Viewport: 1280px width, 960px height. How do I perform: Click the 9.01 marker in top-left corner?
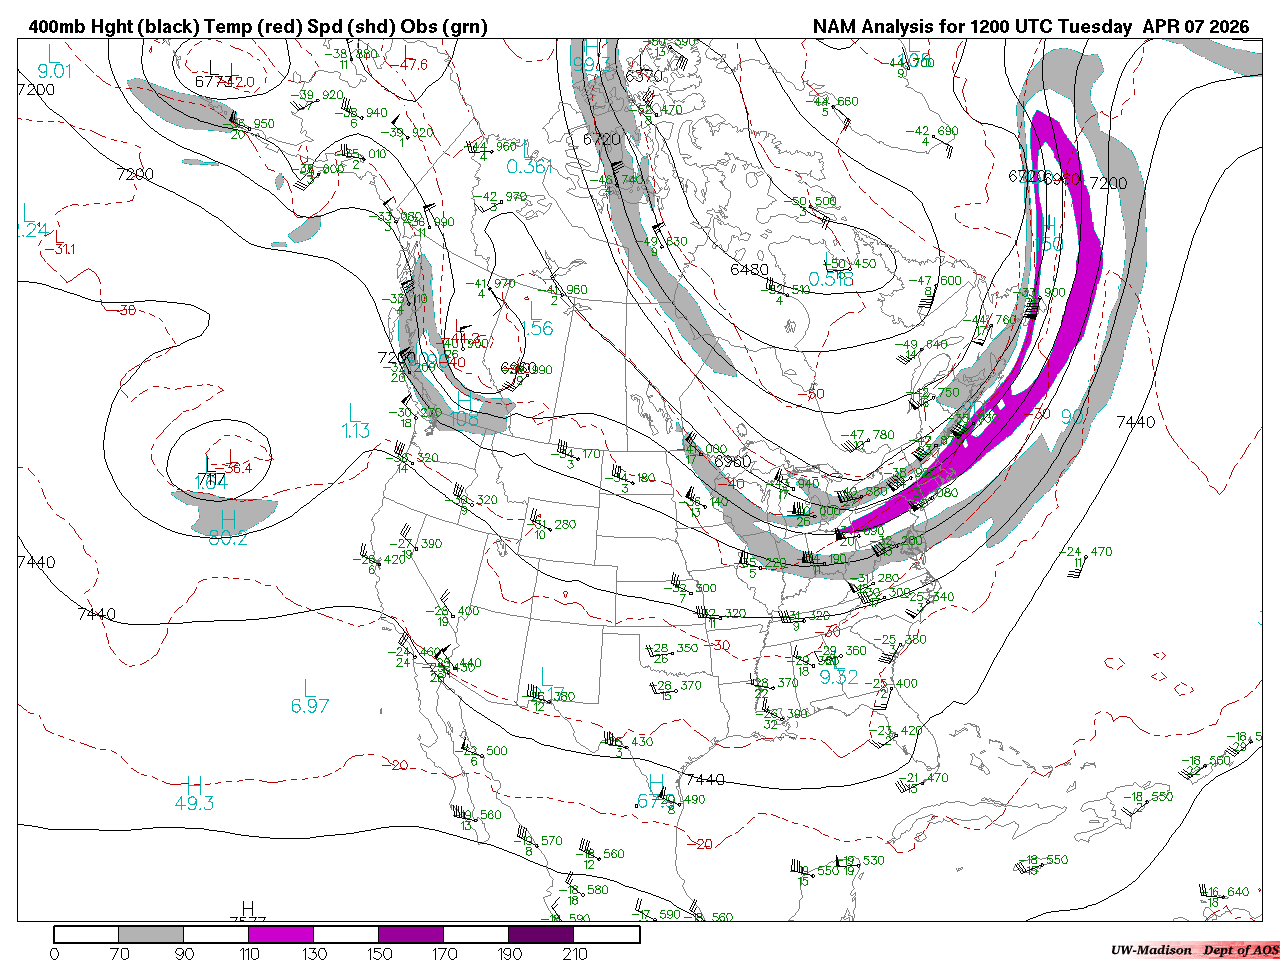pos(54,70)
